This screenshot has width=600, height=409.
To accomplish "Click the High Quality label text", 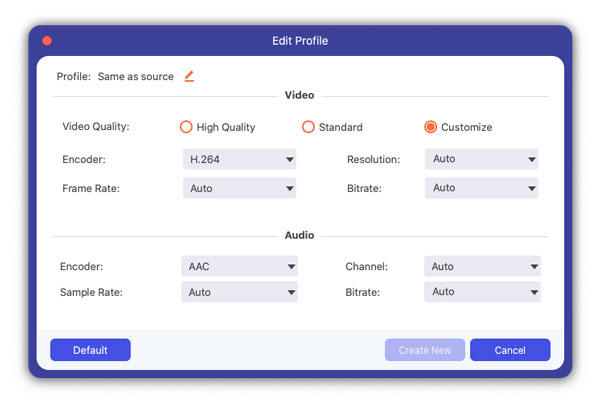I will tap(226, 127).
